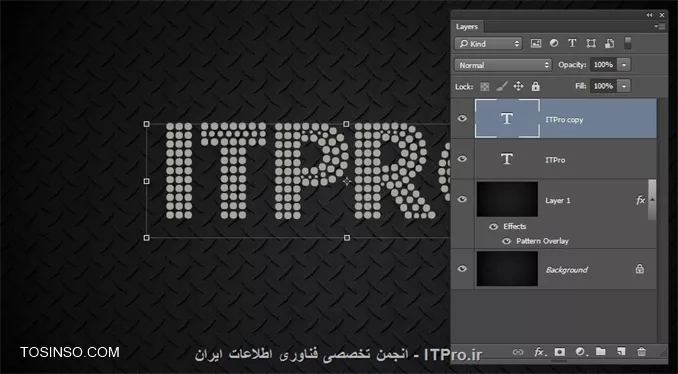Open the Fill slider arrow
678x374 pixels.
click(x=624, y=86)
